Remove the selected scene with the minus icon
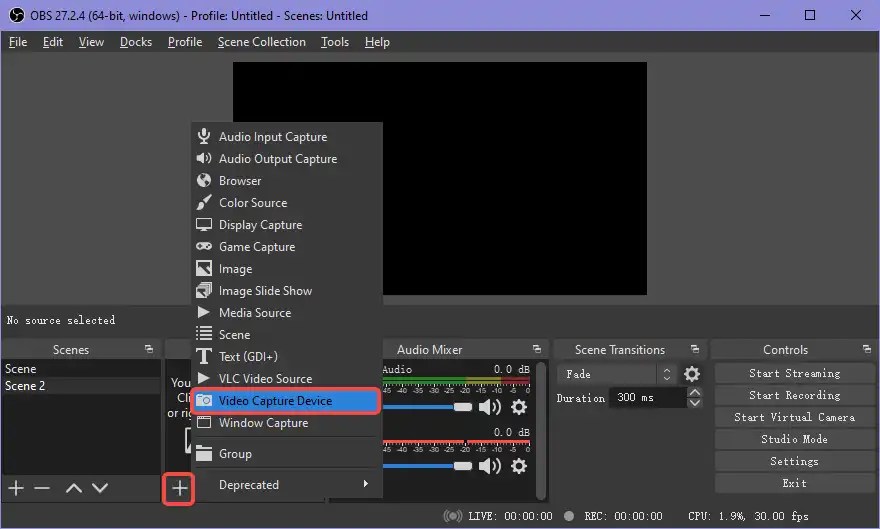 coord(42,489)
